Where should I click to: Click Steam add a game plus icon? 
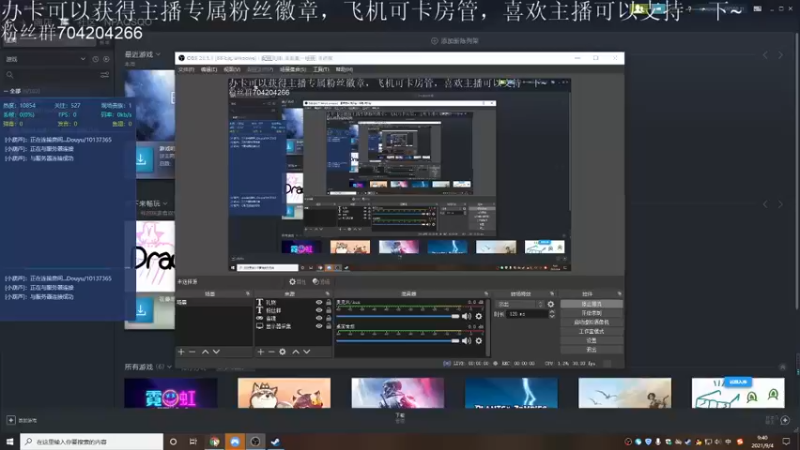coord(11,420)
